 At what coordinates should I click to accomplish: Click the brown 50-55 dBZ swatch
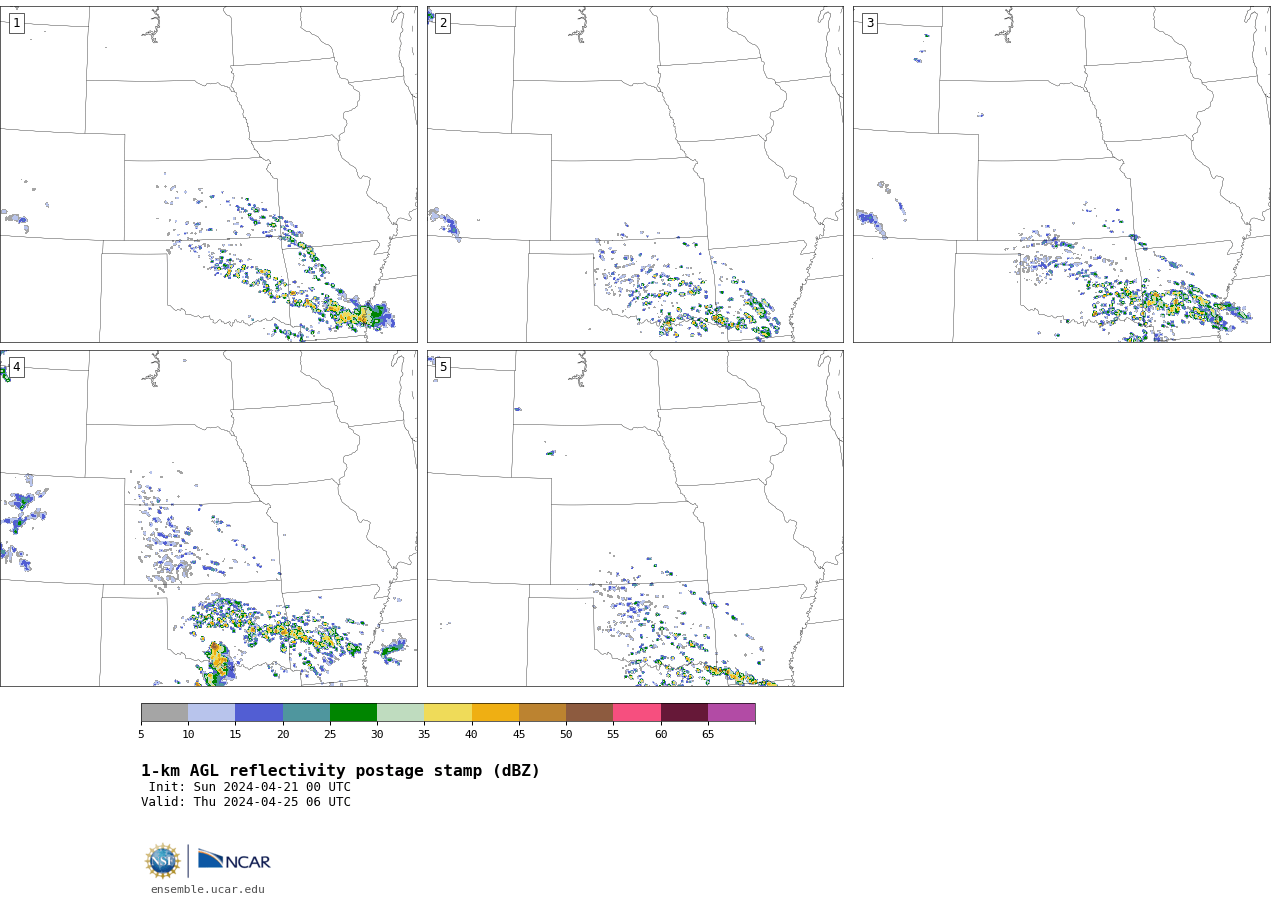[x=590, y=713]
